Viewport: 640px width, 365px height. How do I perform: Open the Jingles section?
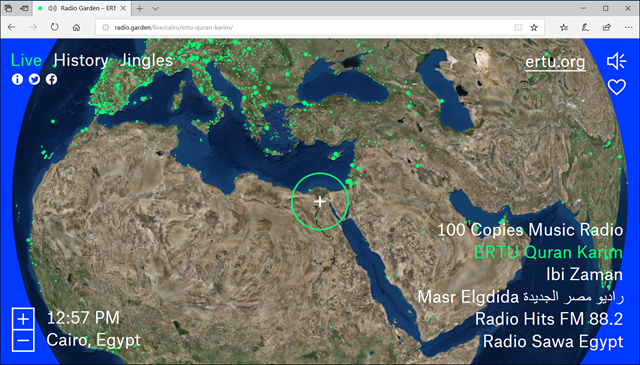tap(146, 60)
